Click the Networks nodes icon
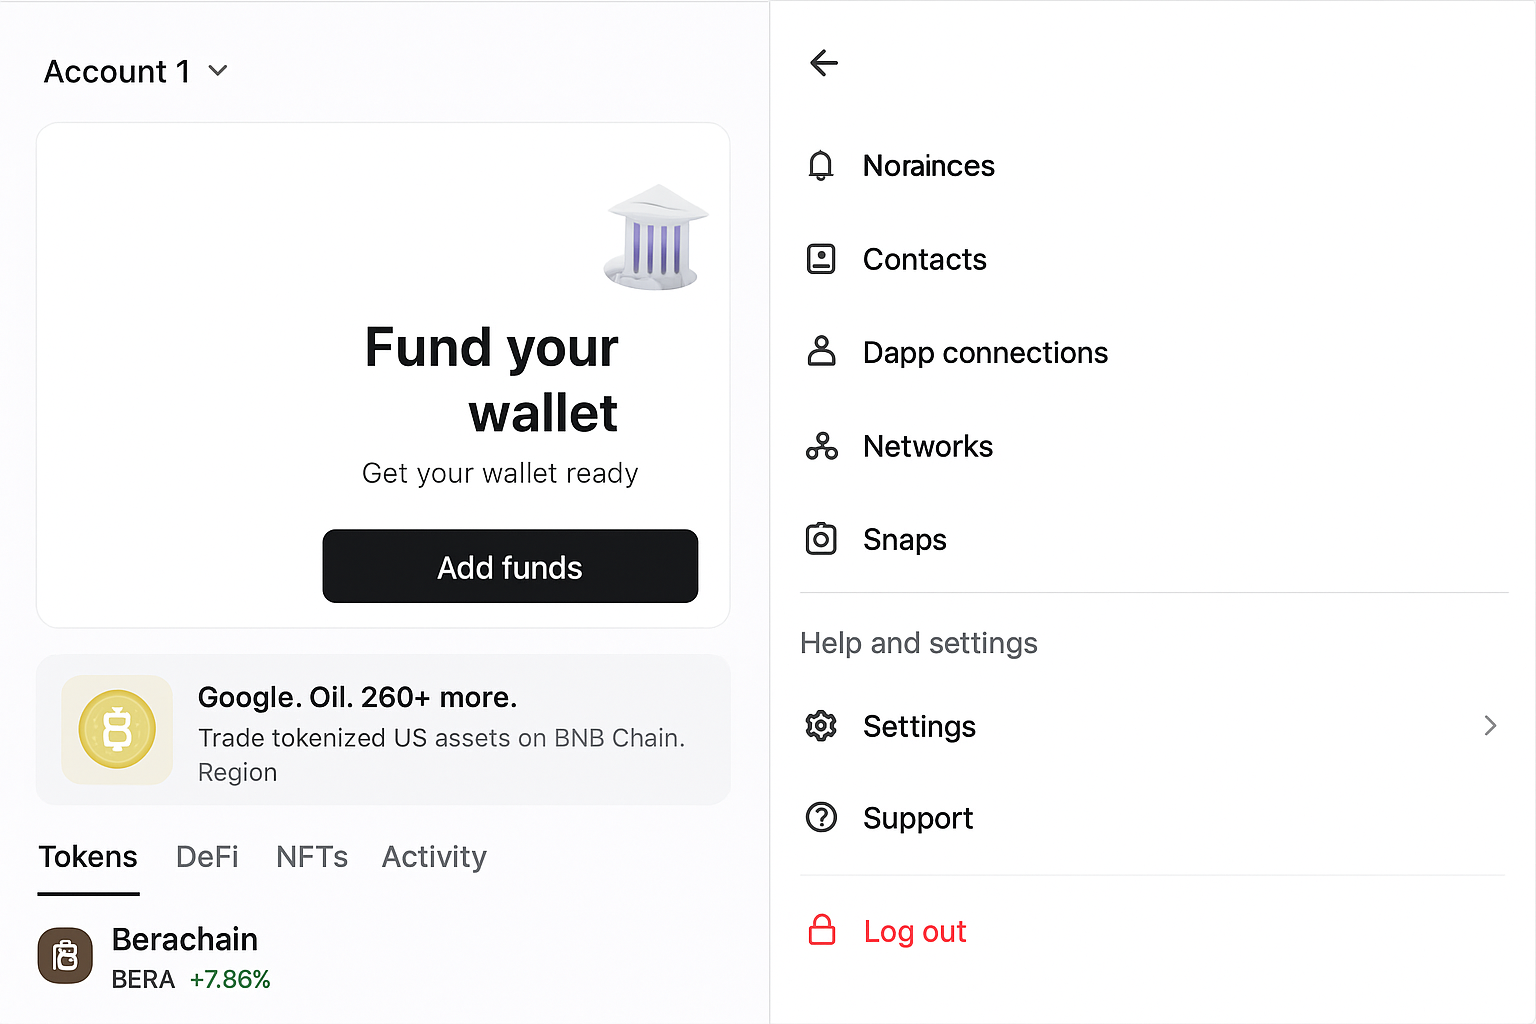 (821, 446)
